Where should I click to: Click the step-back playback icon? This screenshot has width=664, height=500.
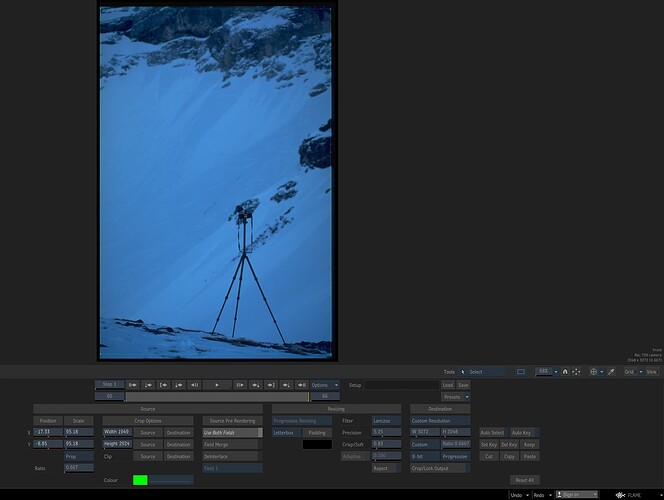point(194,384)
